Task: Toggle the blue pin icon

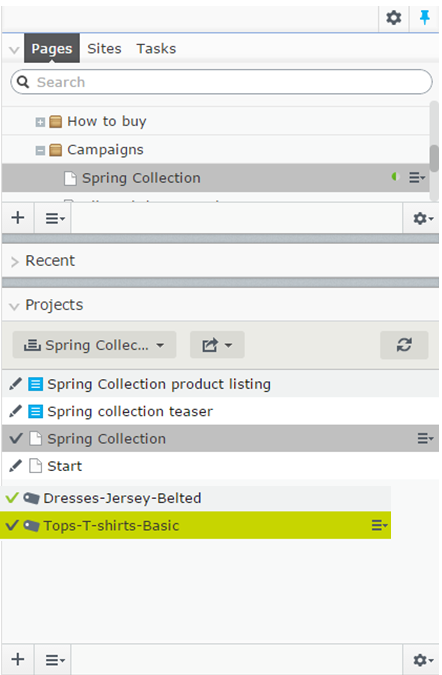Action: point(424,18)
